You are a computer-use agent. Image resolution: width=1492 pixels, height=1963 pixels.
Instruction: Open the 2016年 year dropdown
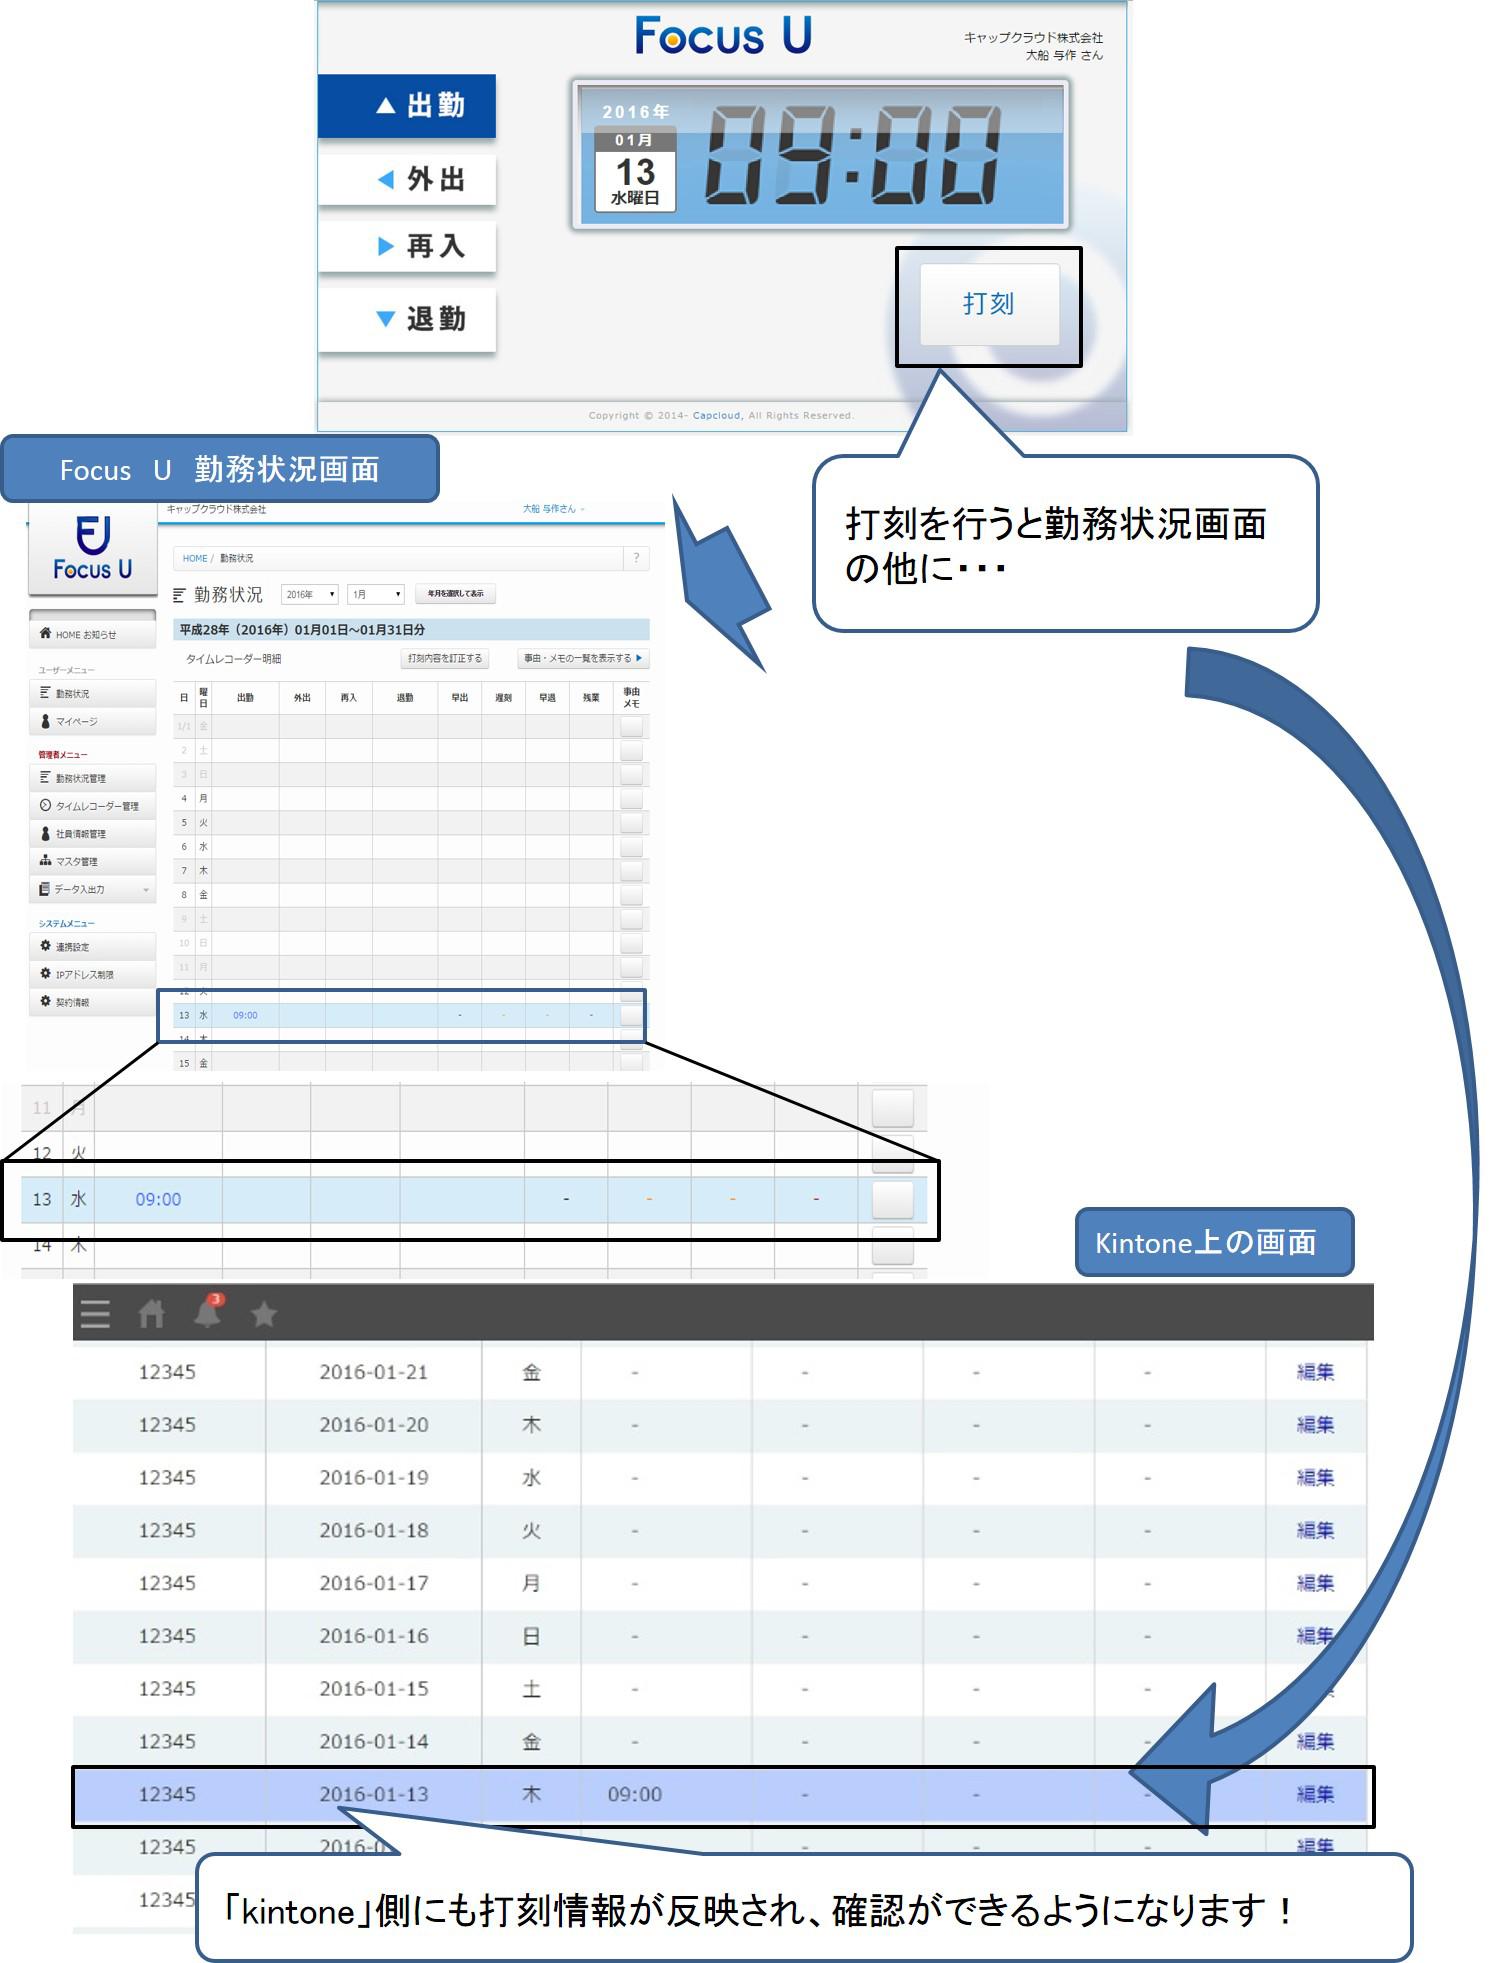pos(309,594)
